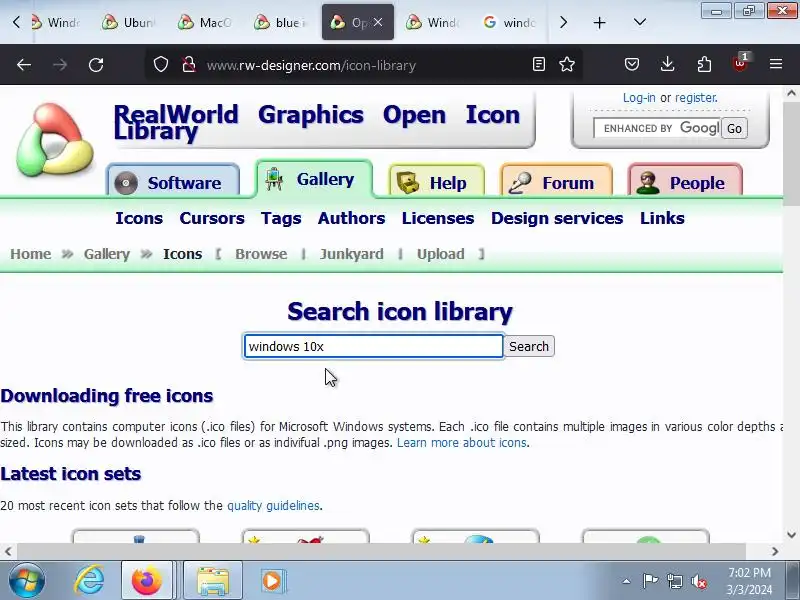
Task: Click the muted volume tray icon
Action: point(699,581)
